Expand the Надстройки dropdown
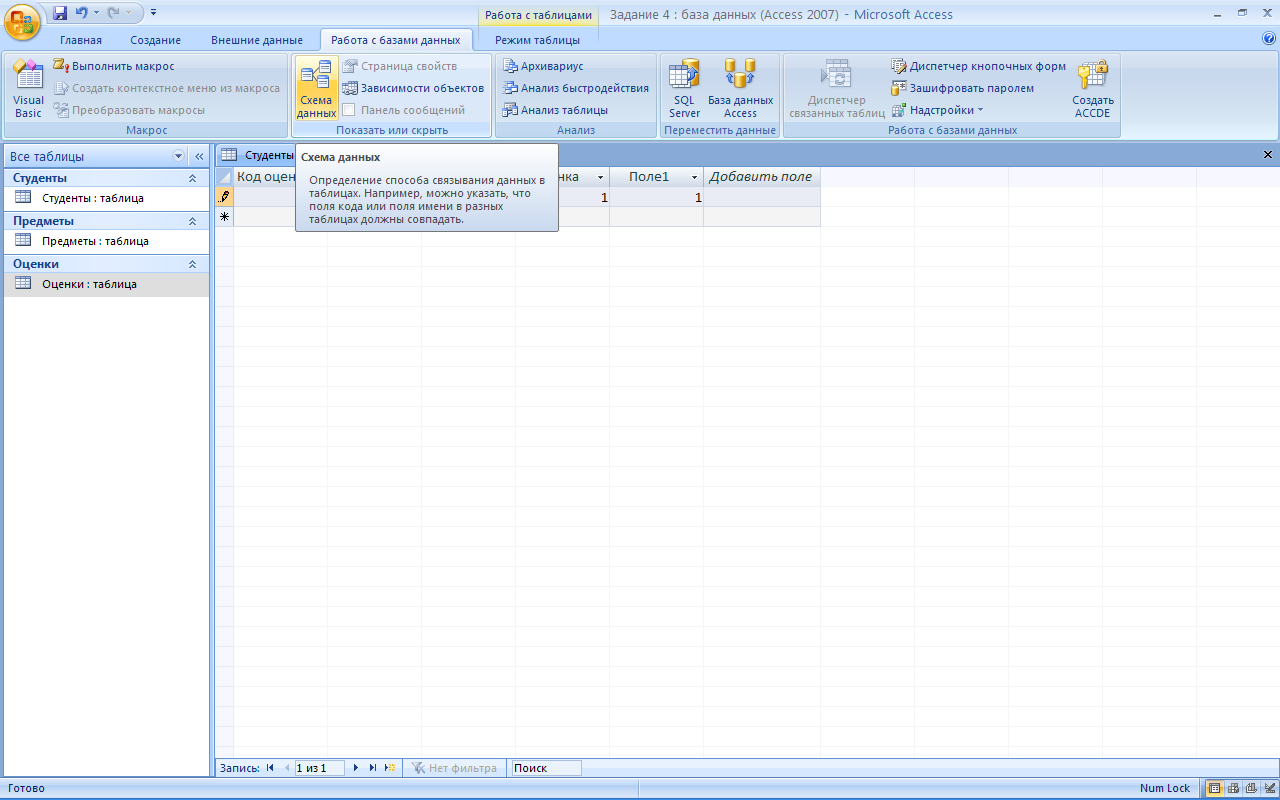Screen dimensions: 1280x800 coord(938,110)
